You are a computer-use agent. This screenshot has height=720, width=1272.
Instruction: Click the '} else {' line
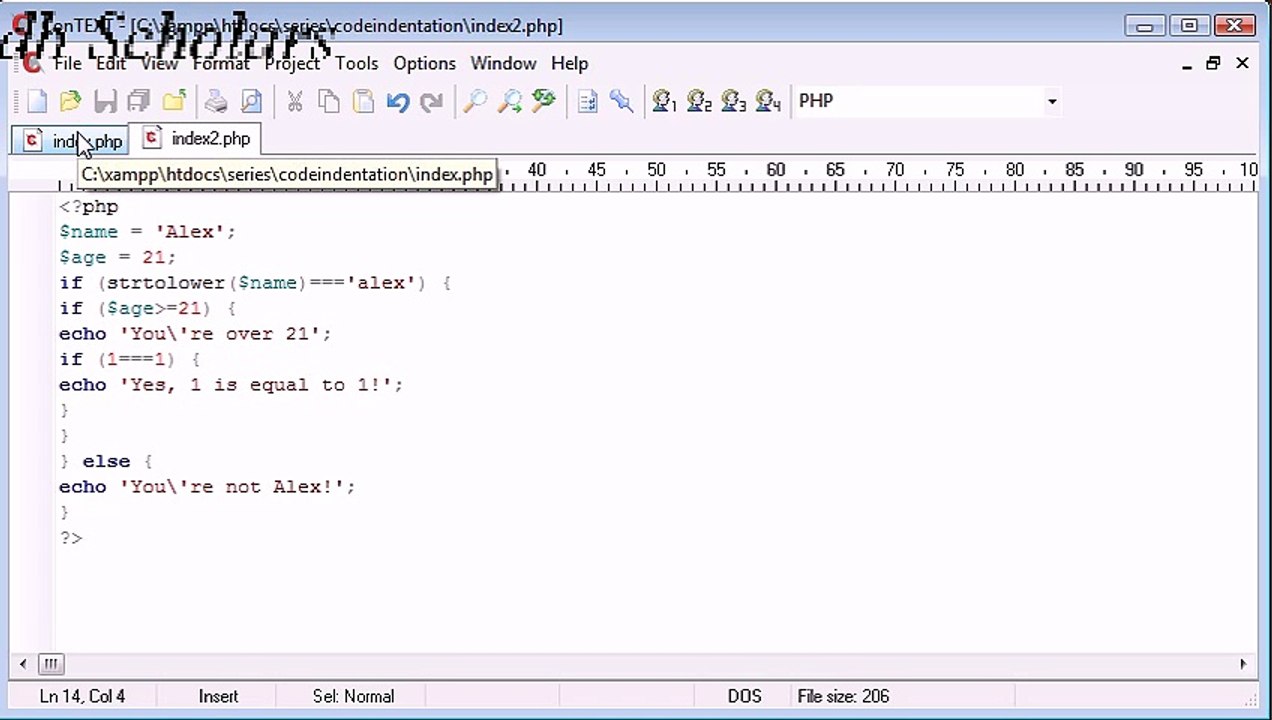106,462
